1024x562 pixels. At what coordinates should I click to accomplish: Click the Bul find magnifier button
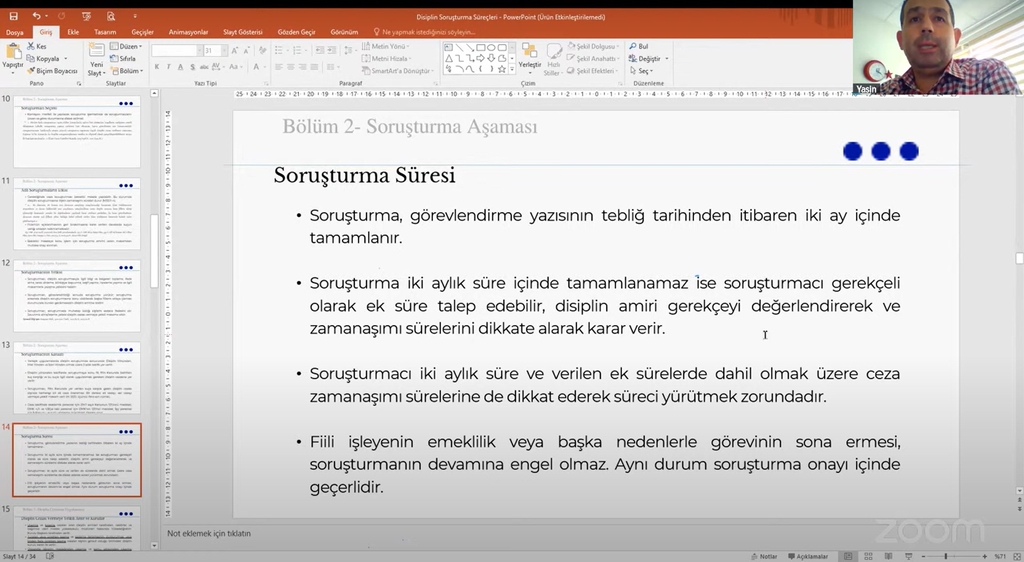click(639, 46)
